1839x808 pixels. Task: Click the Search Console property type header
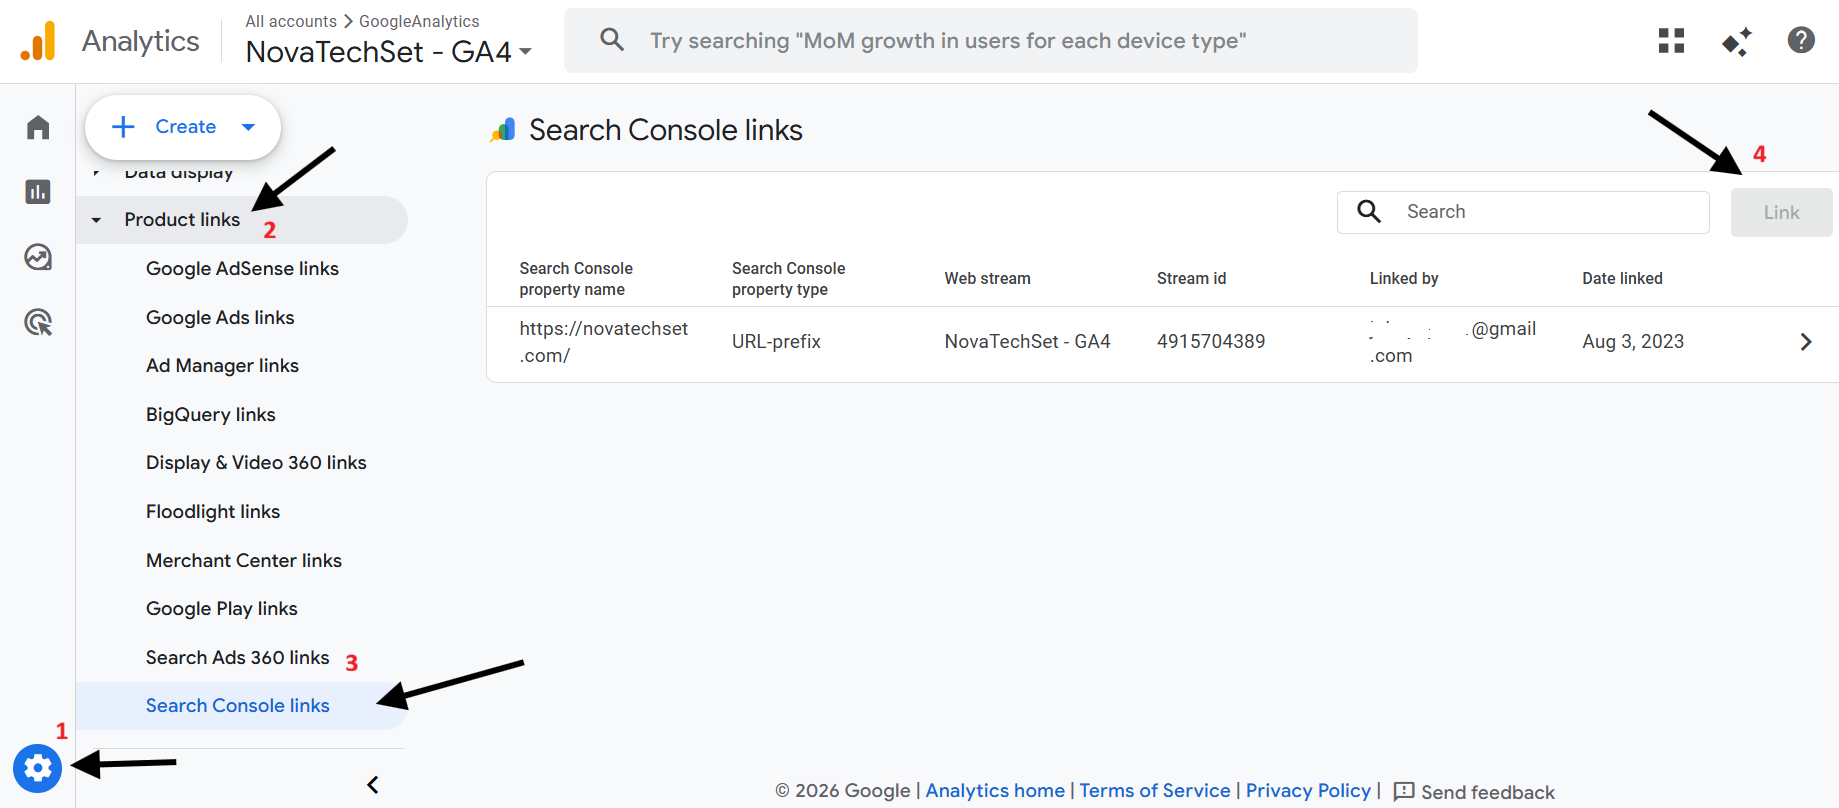pos(788,279)
